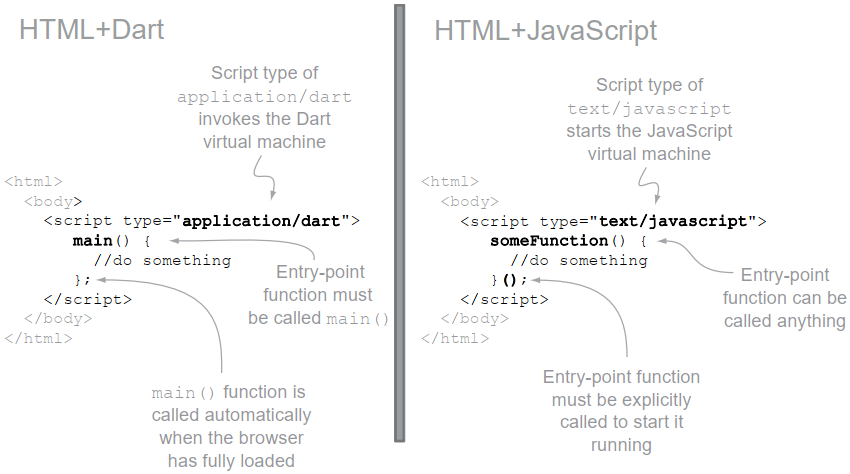850x474 pixels.
Task: Click the </body> tag in the JavaScript example
Action: coord(474,319)
